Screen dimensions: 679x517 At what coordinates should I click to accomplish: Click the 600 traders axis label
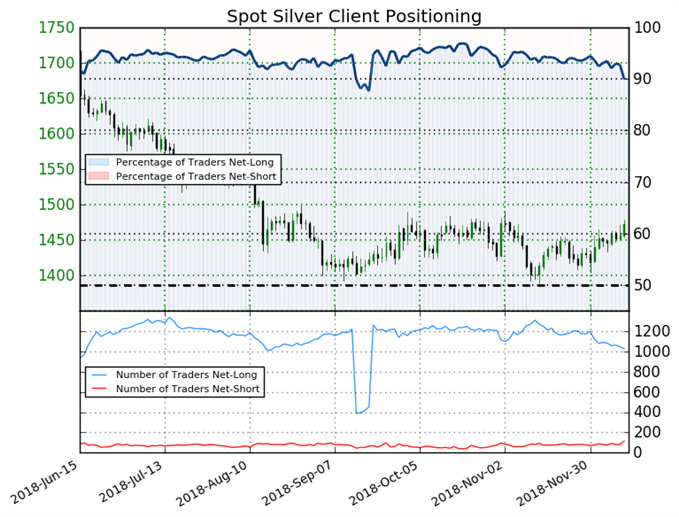click(647, 392)
